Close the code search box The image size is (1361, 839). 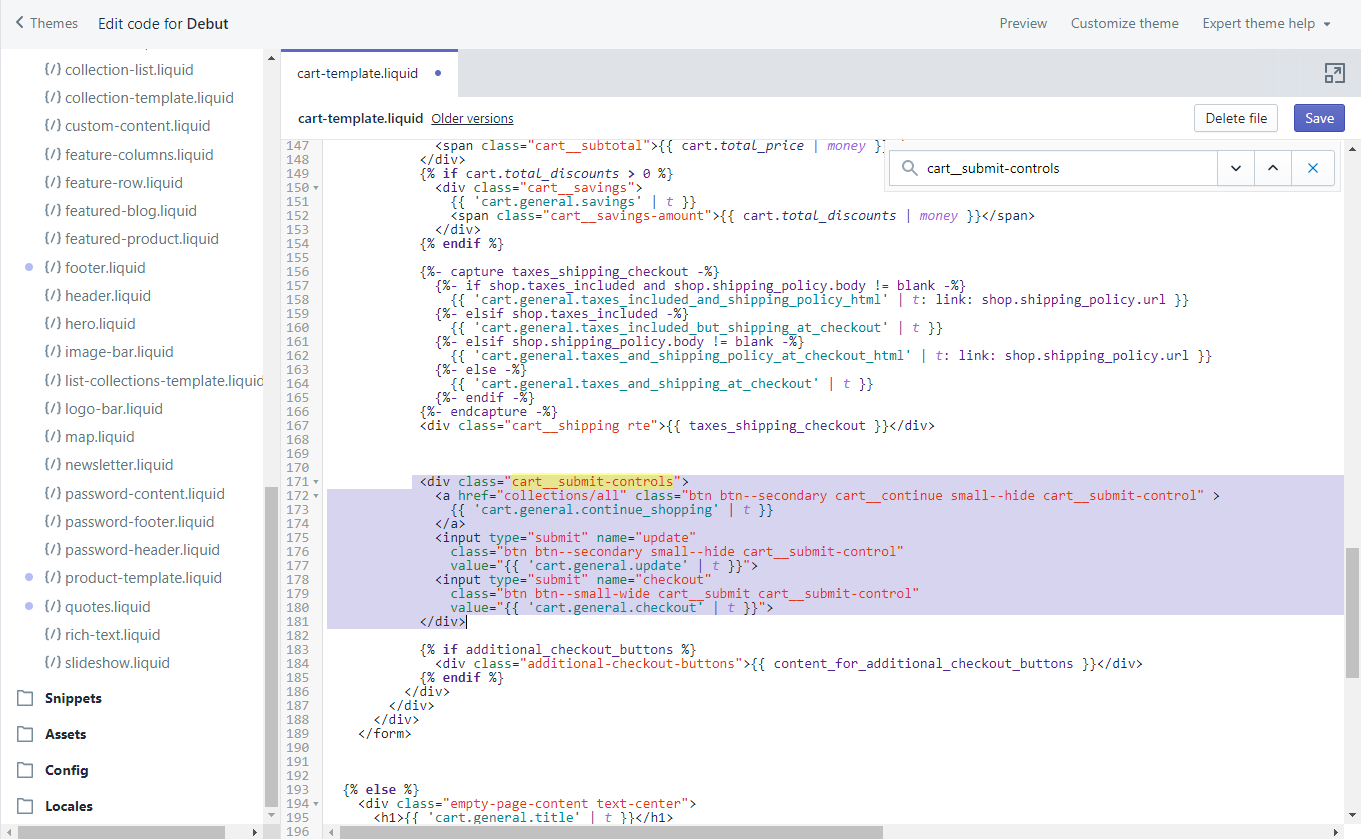(1312, 168)
